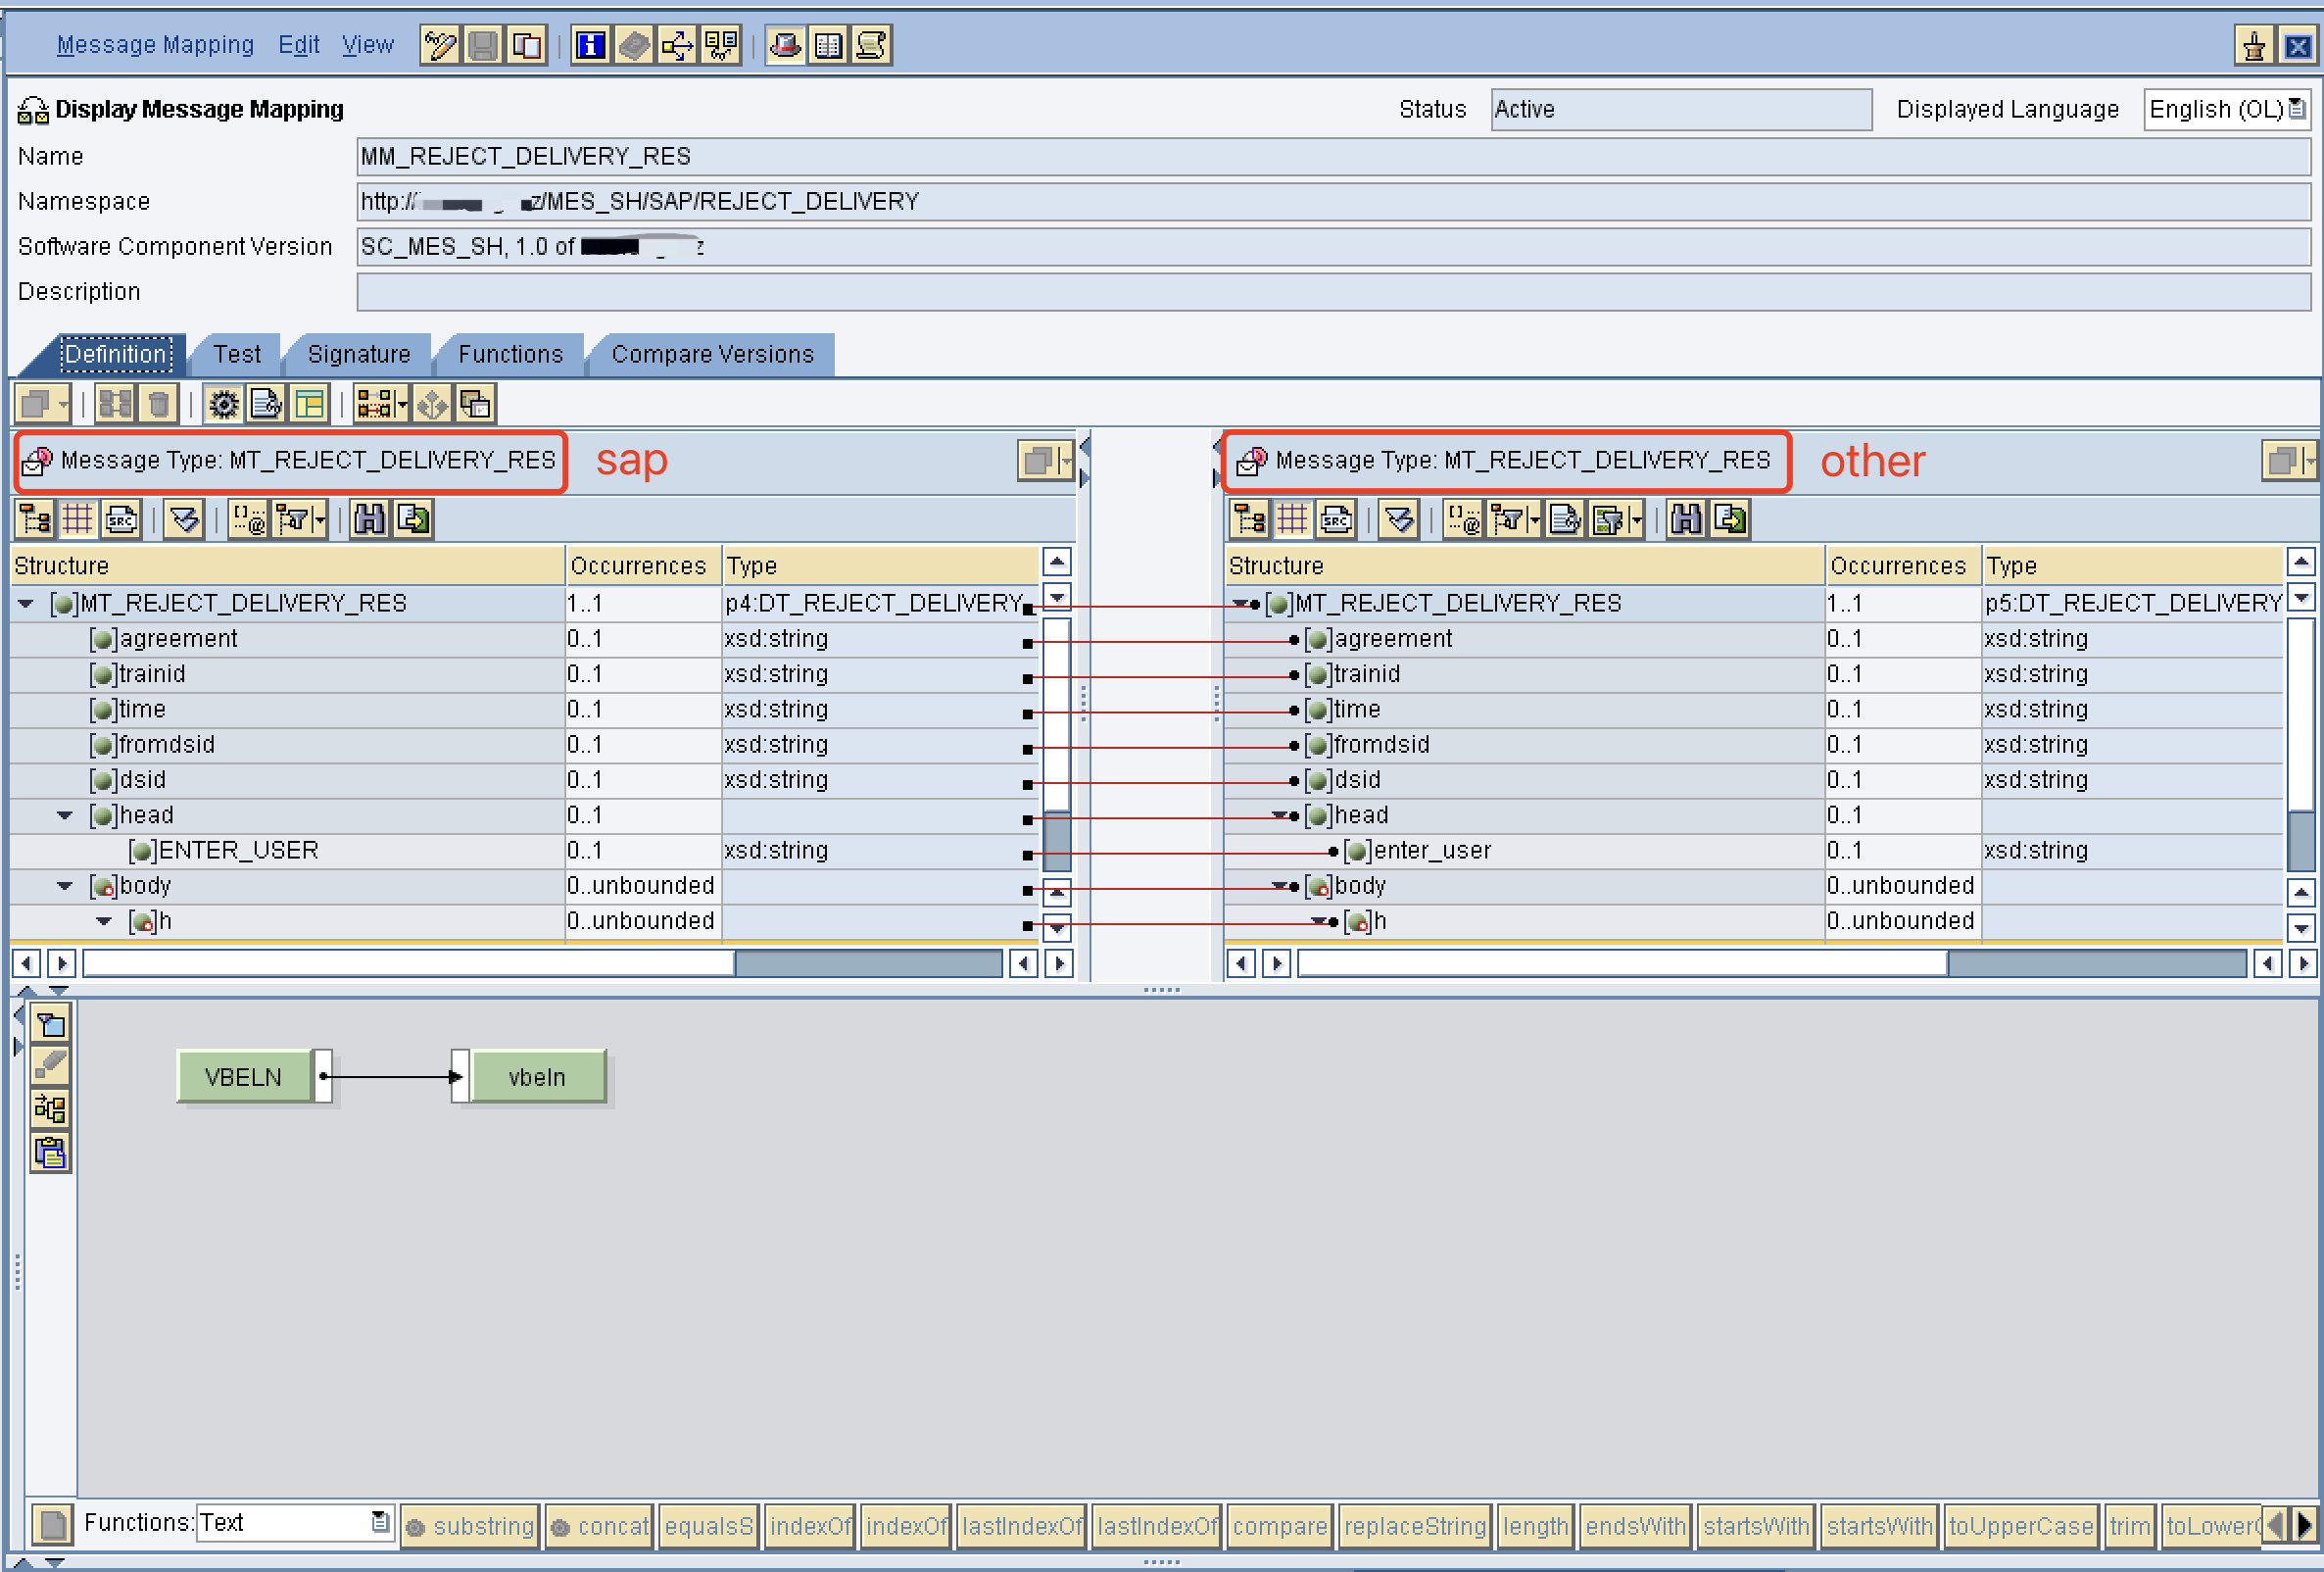Click the edit/display pencil icon in top toolbar
Screen dimensions: 2324x1572
439,45
